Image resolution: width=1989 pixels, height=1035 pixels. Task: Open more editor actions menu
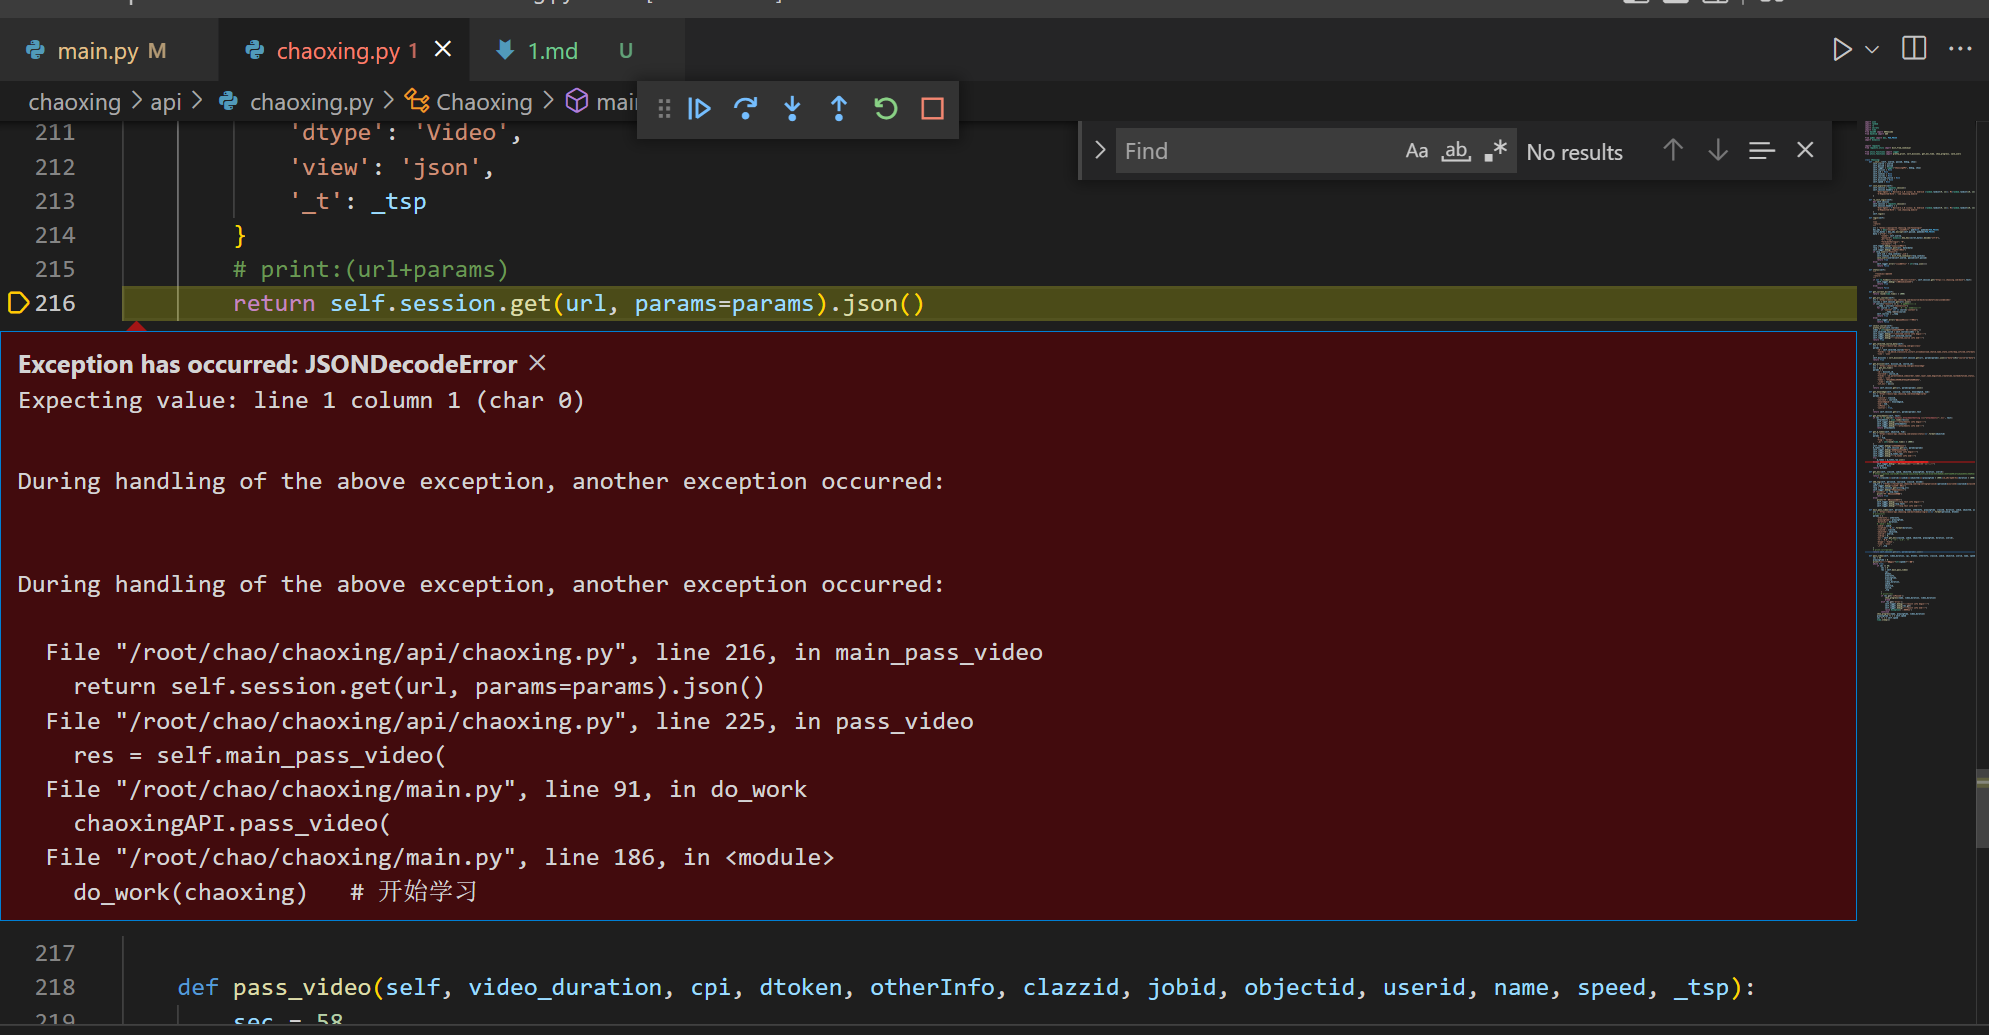1960,48
